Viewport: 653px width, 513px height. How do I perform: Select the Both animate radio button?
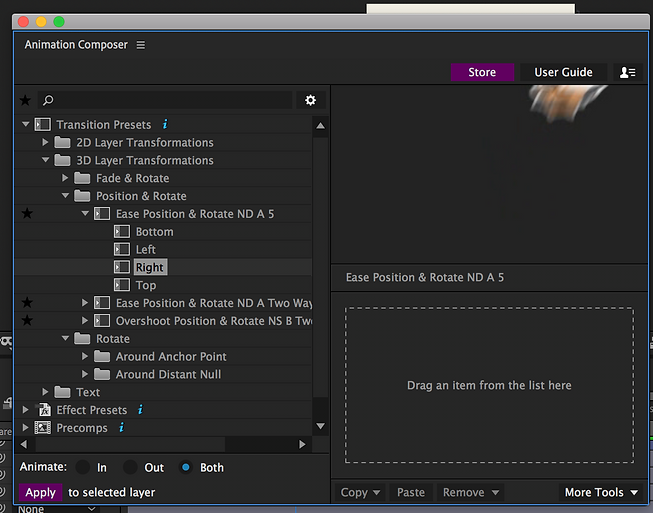click(x=186, y=467)
